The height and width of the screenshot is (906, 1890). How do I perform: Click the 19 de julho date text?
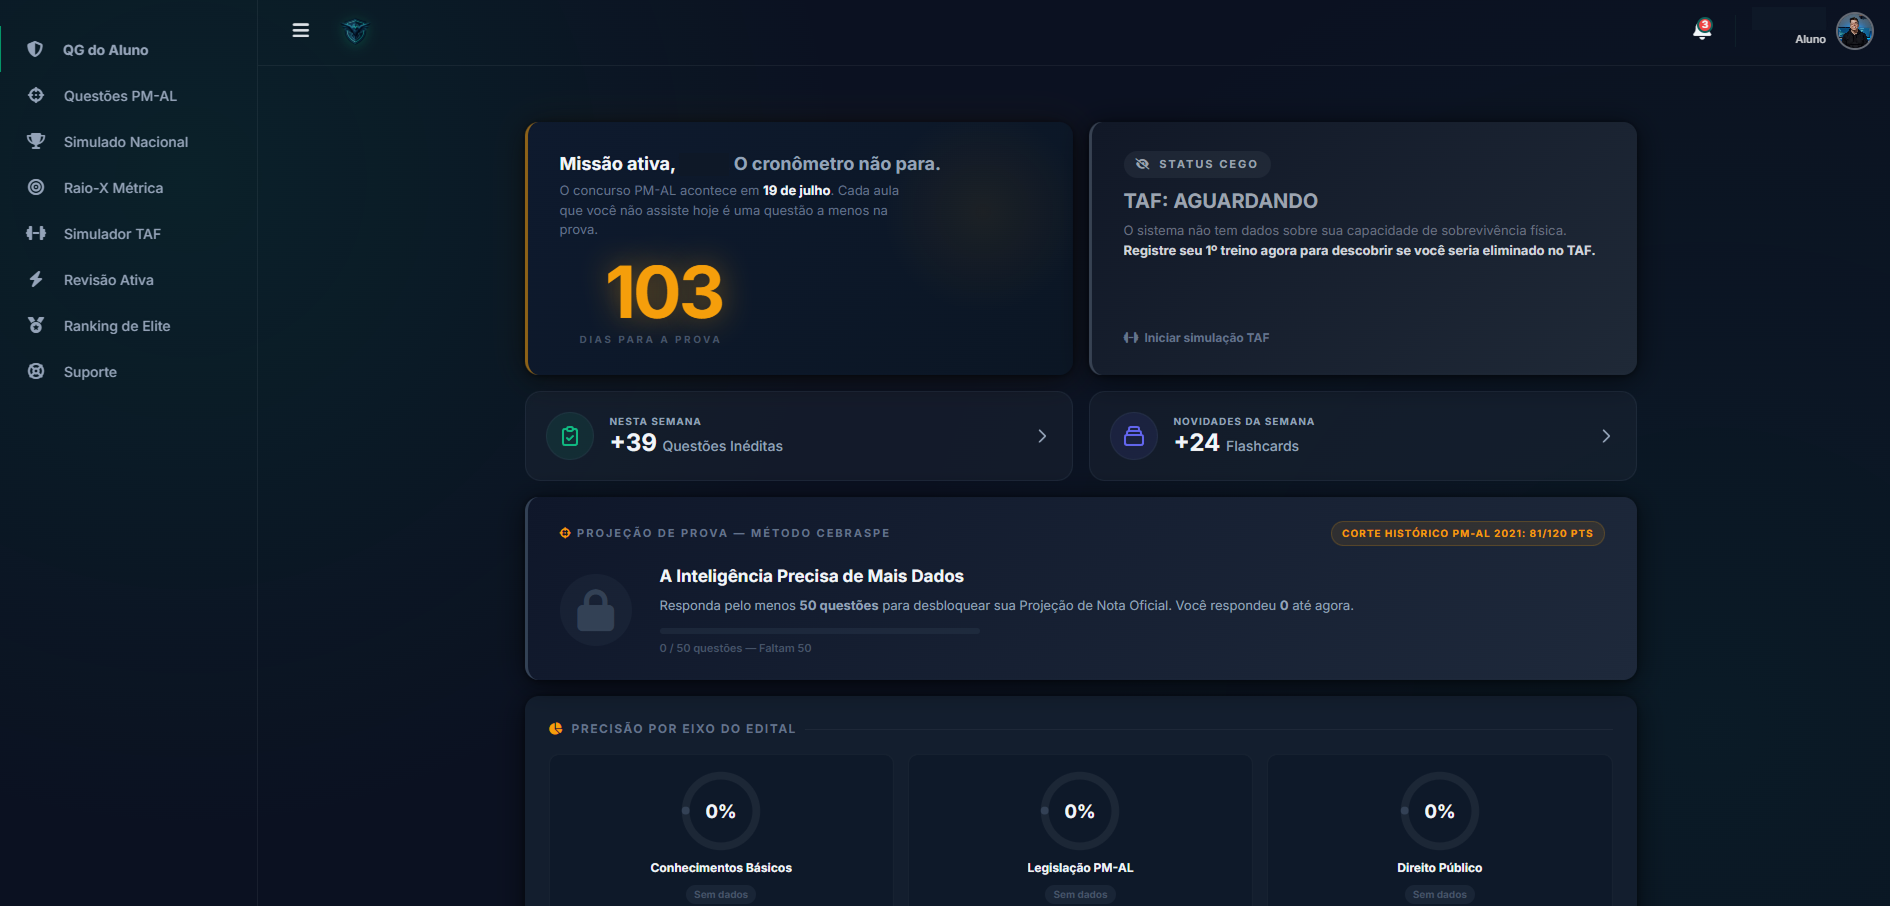tap(796, 191)
